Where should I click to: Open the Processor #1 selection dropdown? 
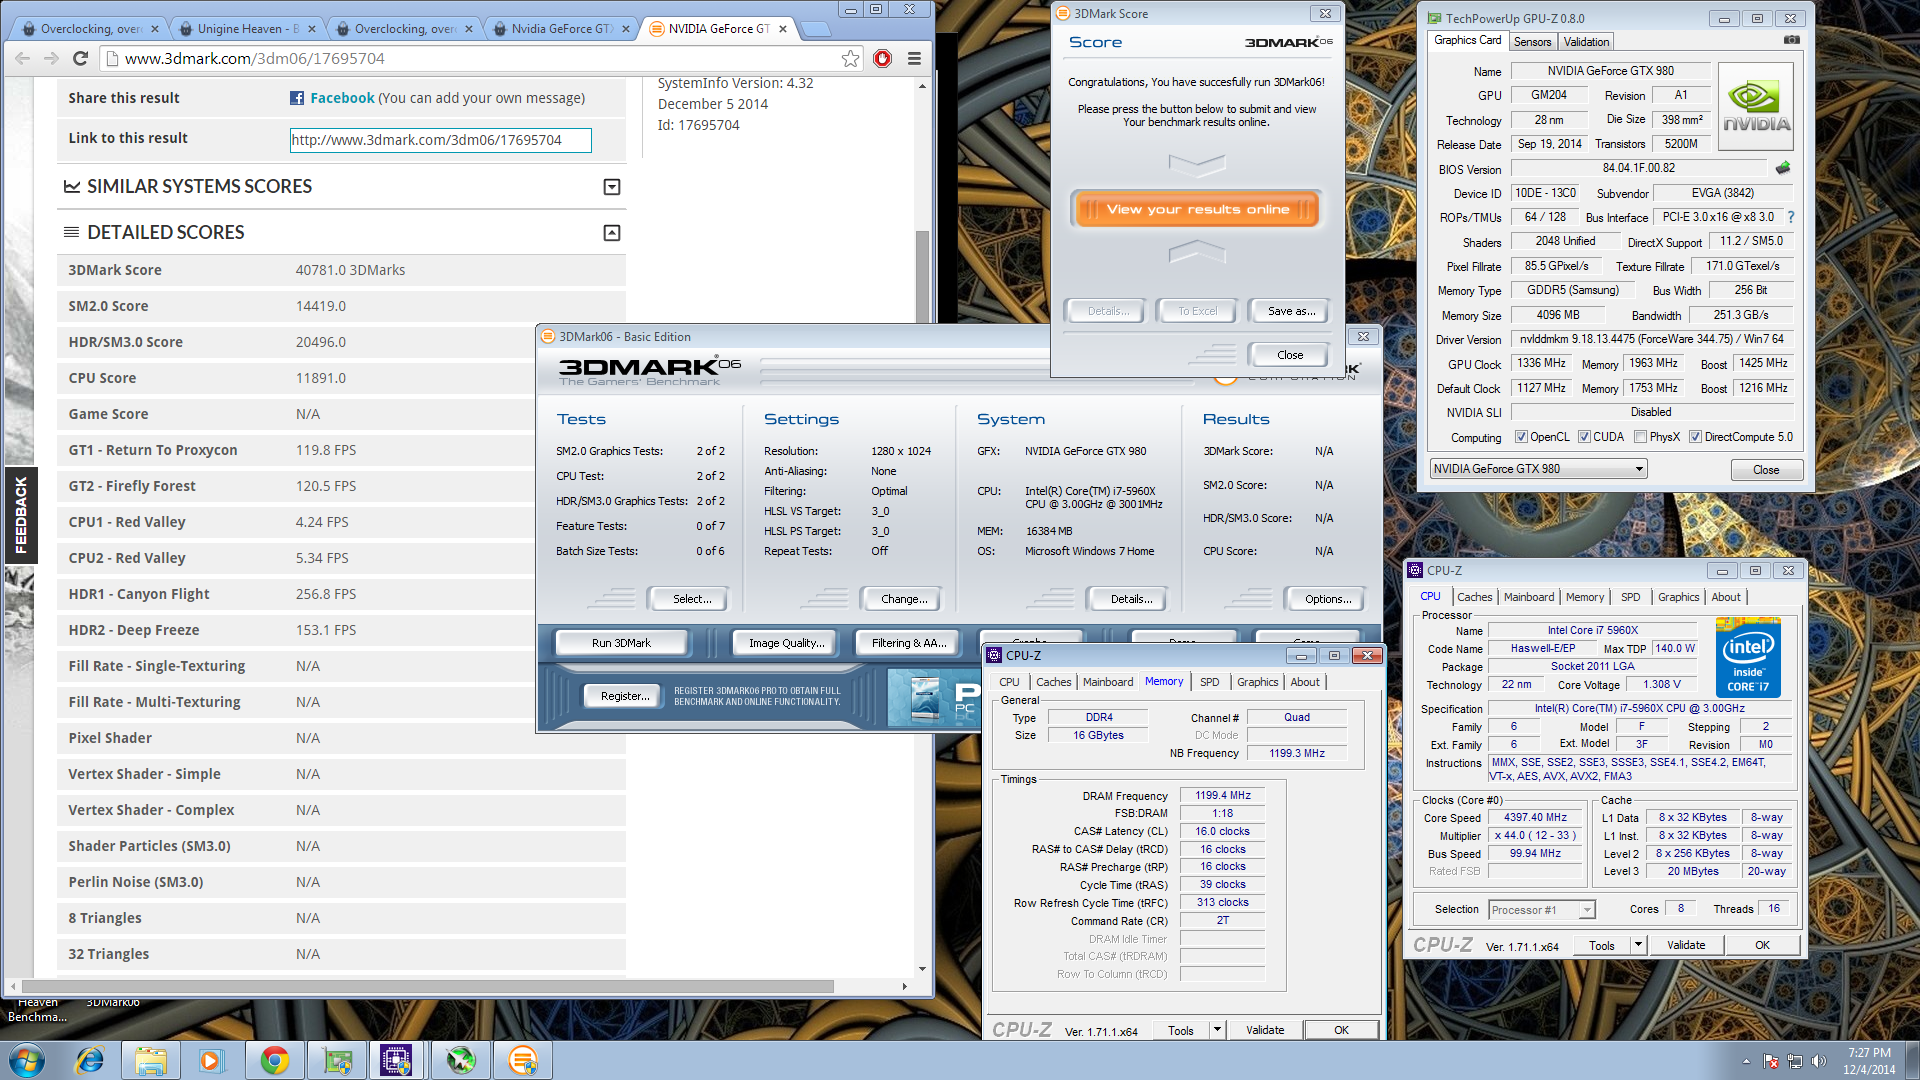click(1541, 910)
